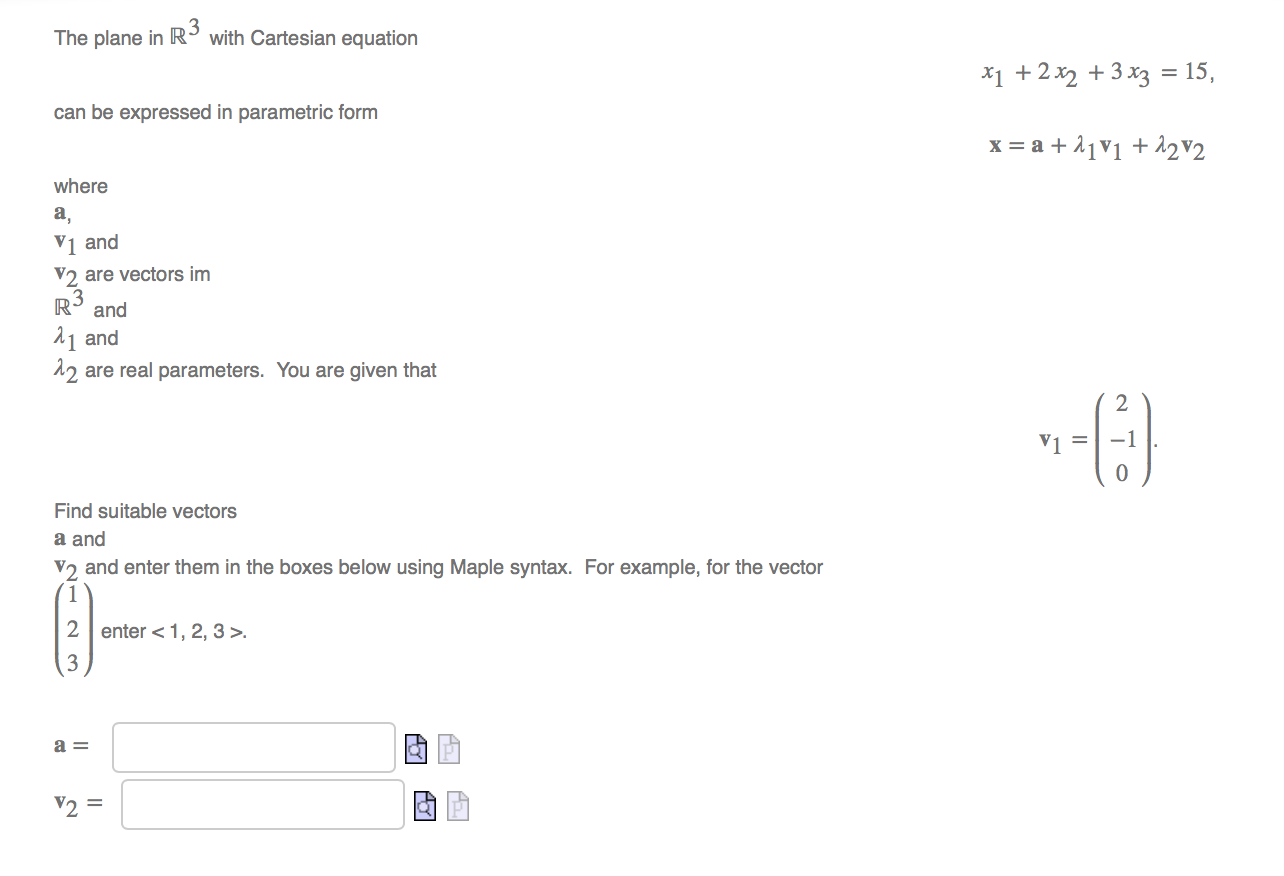The image size is (1284, 876).
Task: Click inside the v2 answer input box
Action: click(x=262, y=804)
